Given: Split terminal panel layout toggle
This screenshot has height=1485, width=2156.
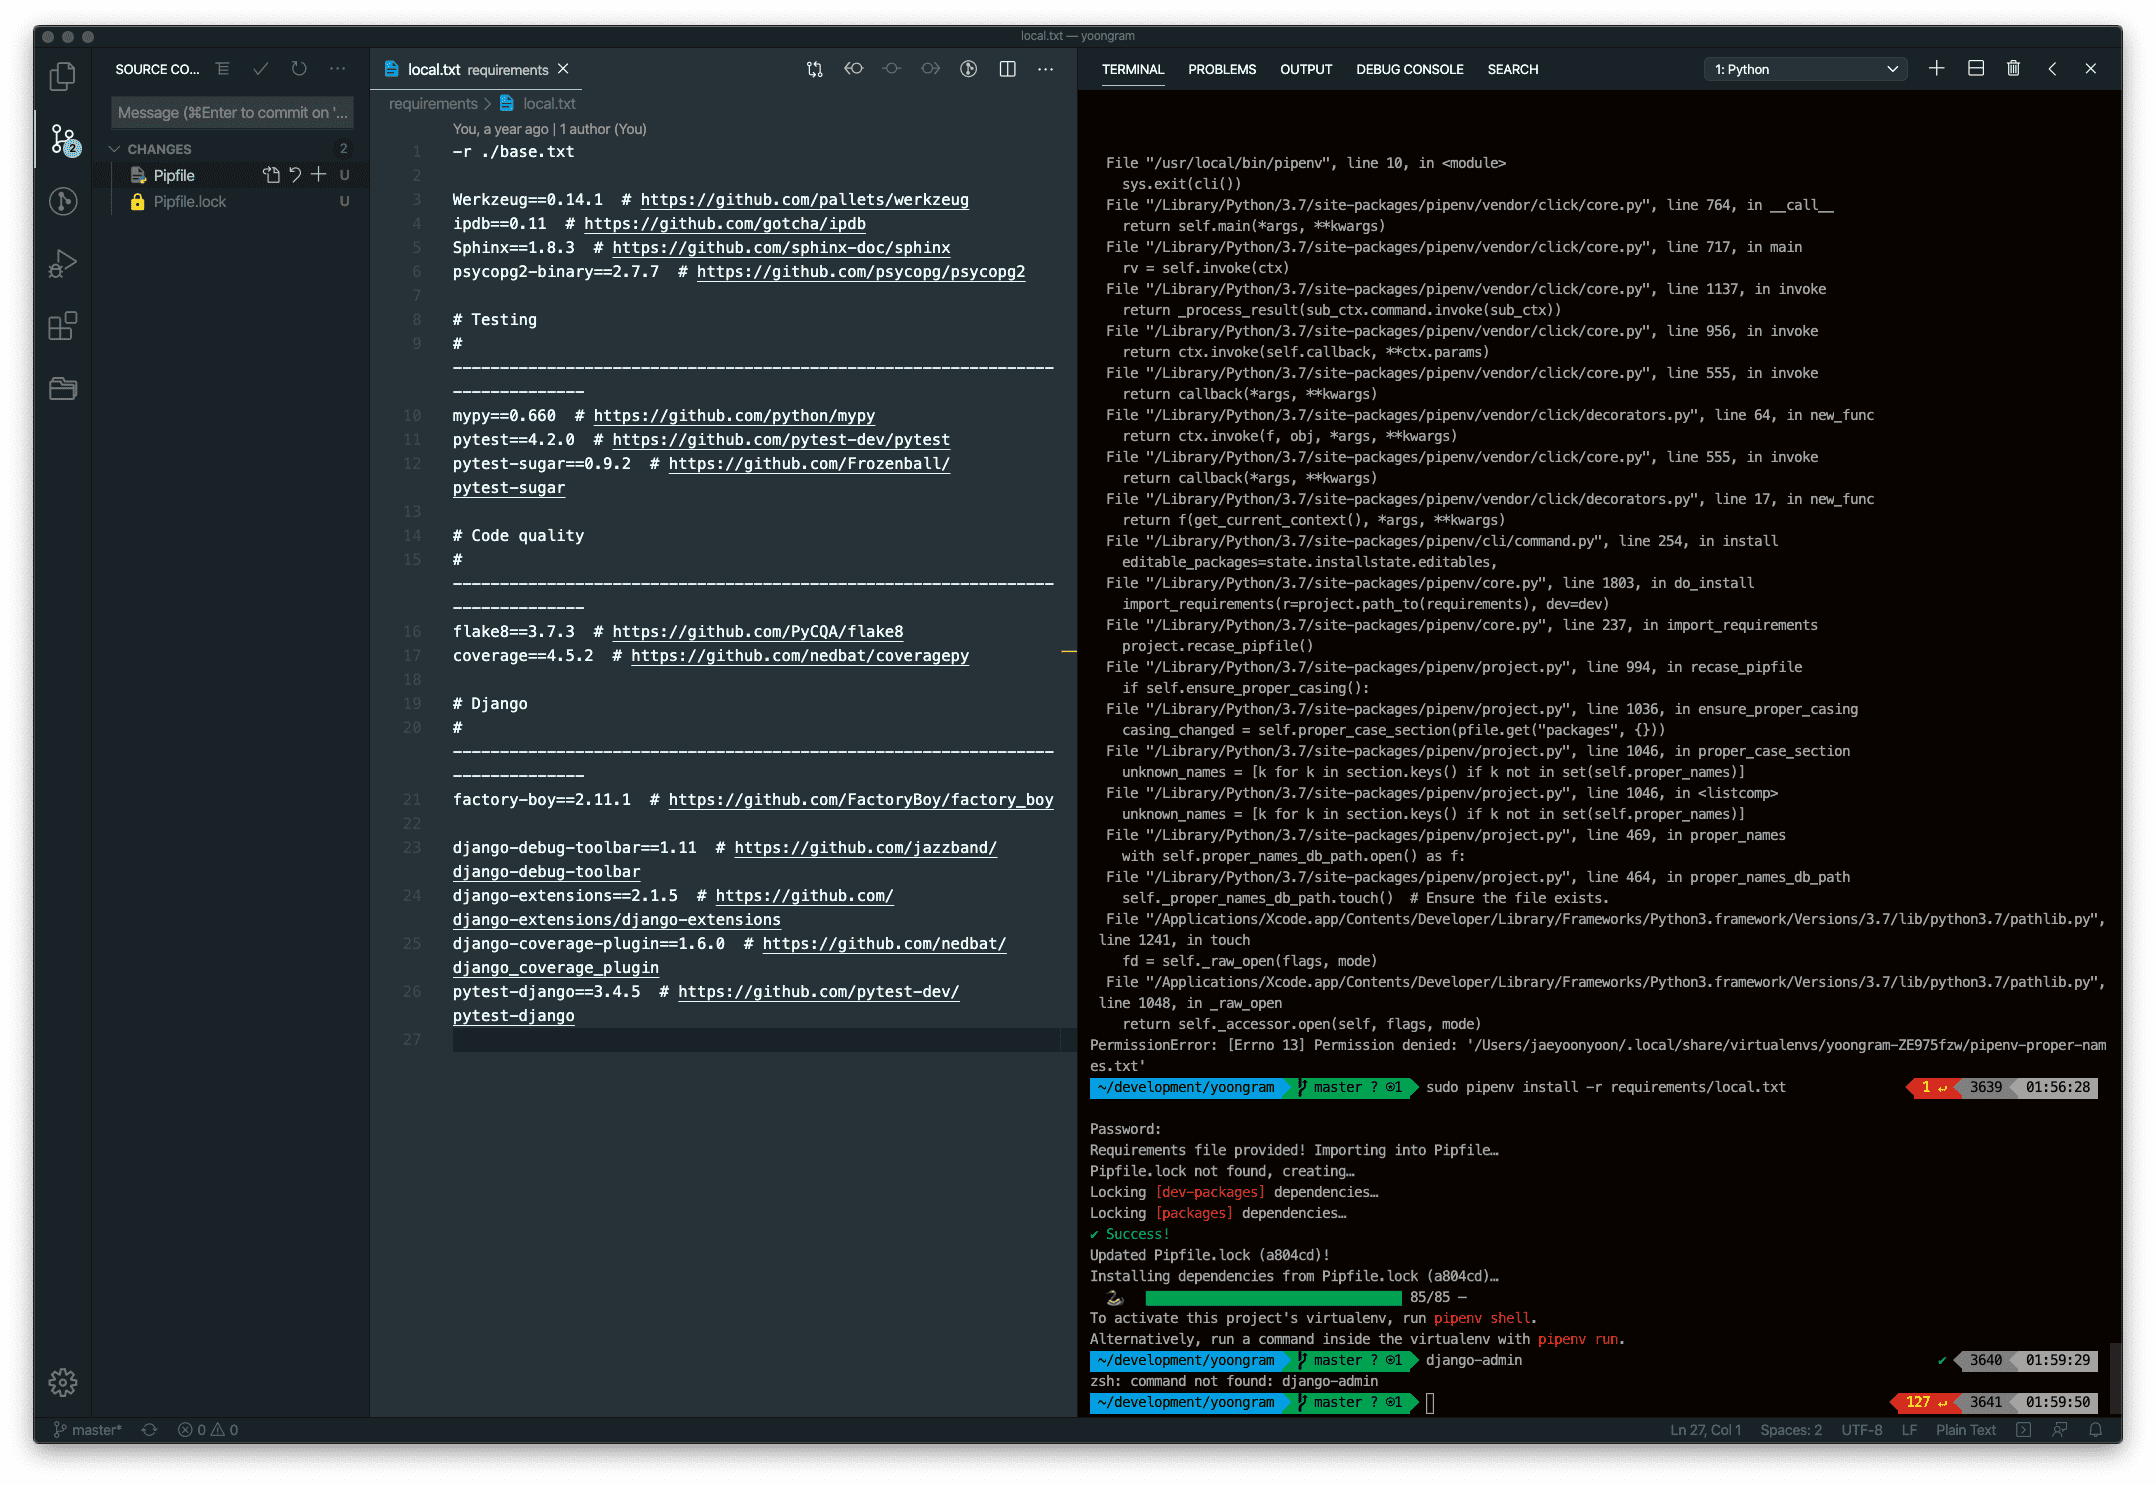Looking at the screenshot, I should coord(1975,69).
